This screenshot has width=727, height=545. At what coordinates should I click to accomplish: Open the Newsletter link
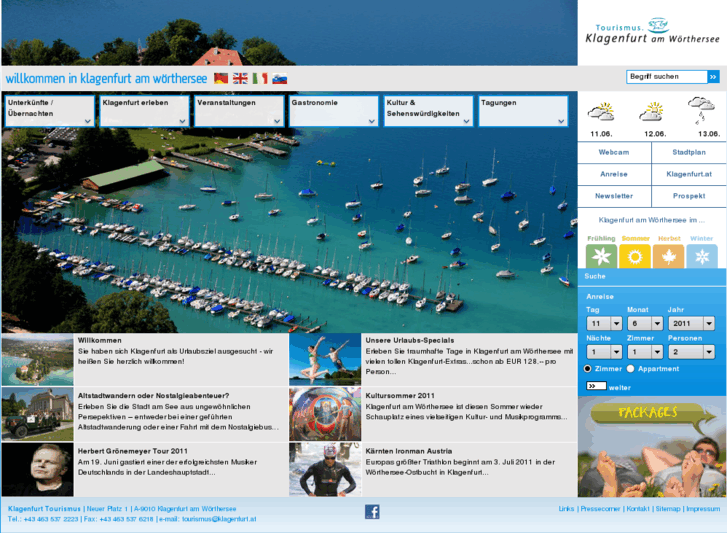tap(614, 196)
